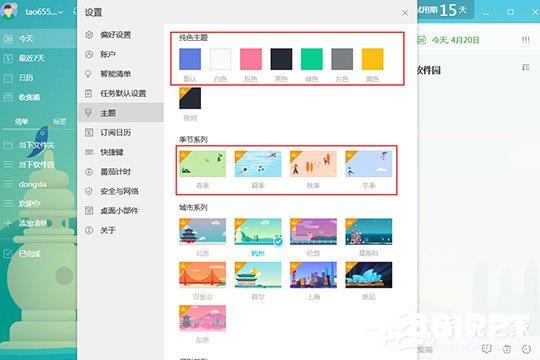Click 添加清单 add list button
The height and width of the screenshot is (360, 540).
pyautogui.click(x=38, y=223)
